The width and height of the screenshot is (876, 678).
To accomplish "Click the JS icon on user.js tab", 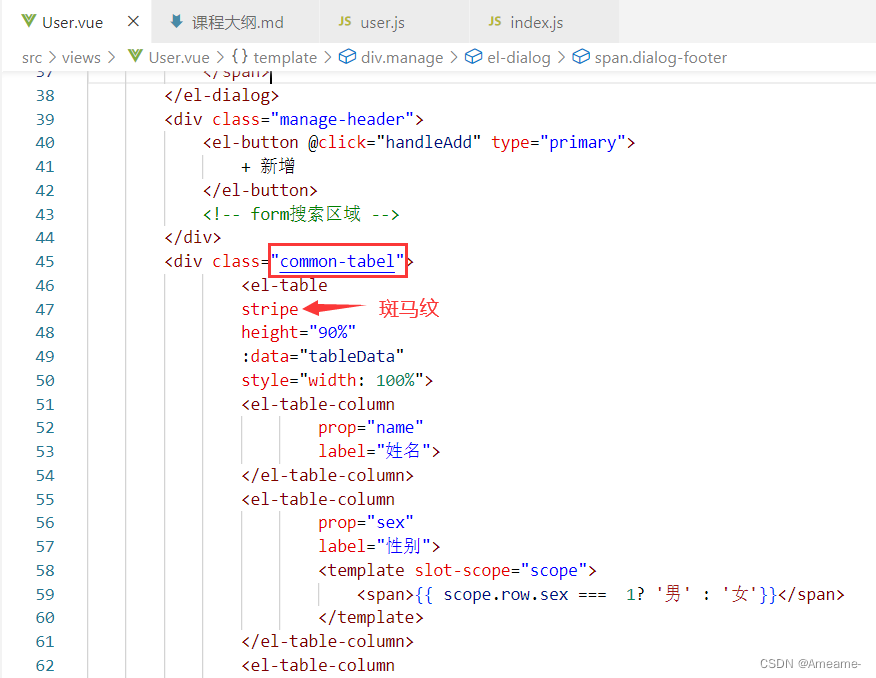I will coord(345,21).
